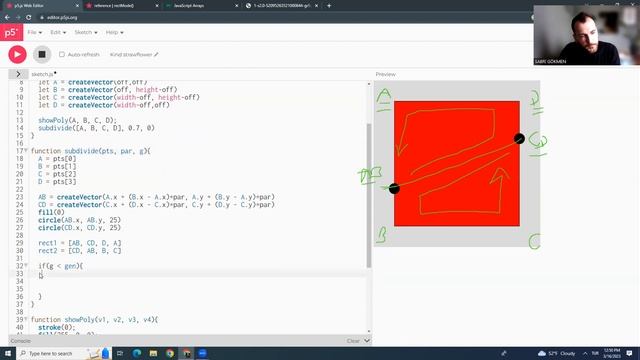Collapse the showPoly function fold arrow at line 39

26,319
